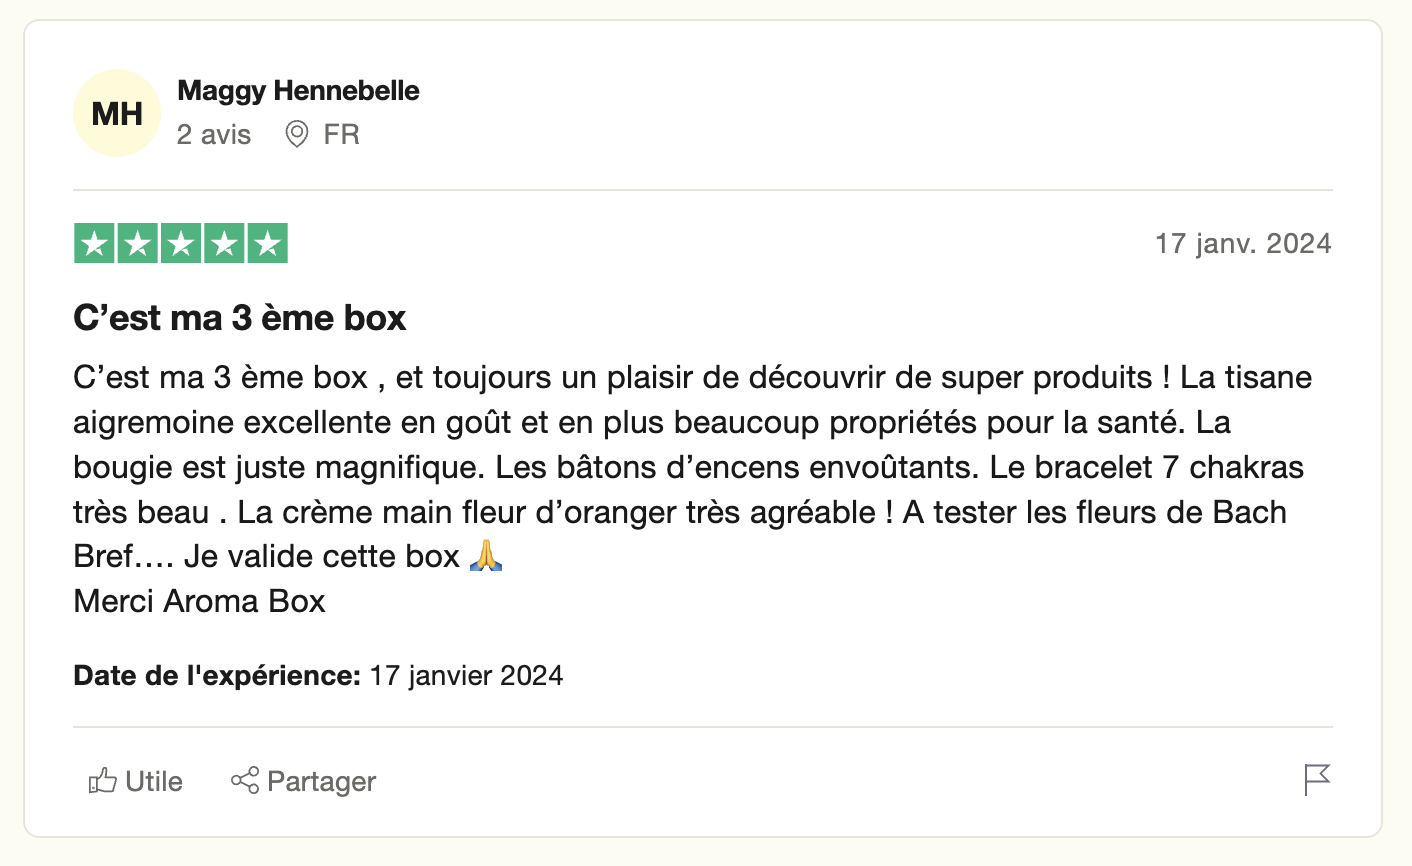This screenshot has width=1412, height=866.
Task: Click the second green star
Action: coord(138,244)
